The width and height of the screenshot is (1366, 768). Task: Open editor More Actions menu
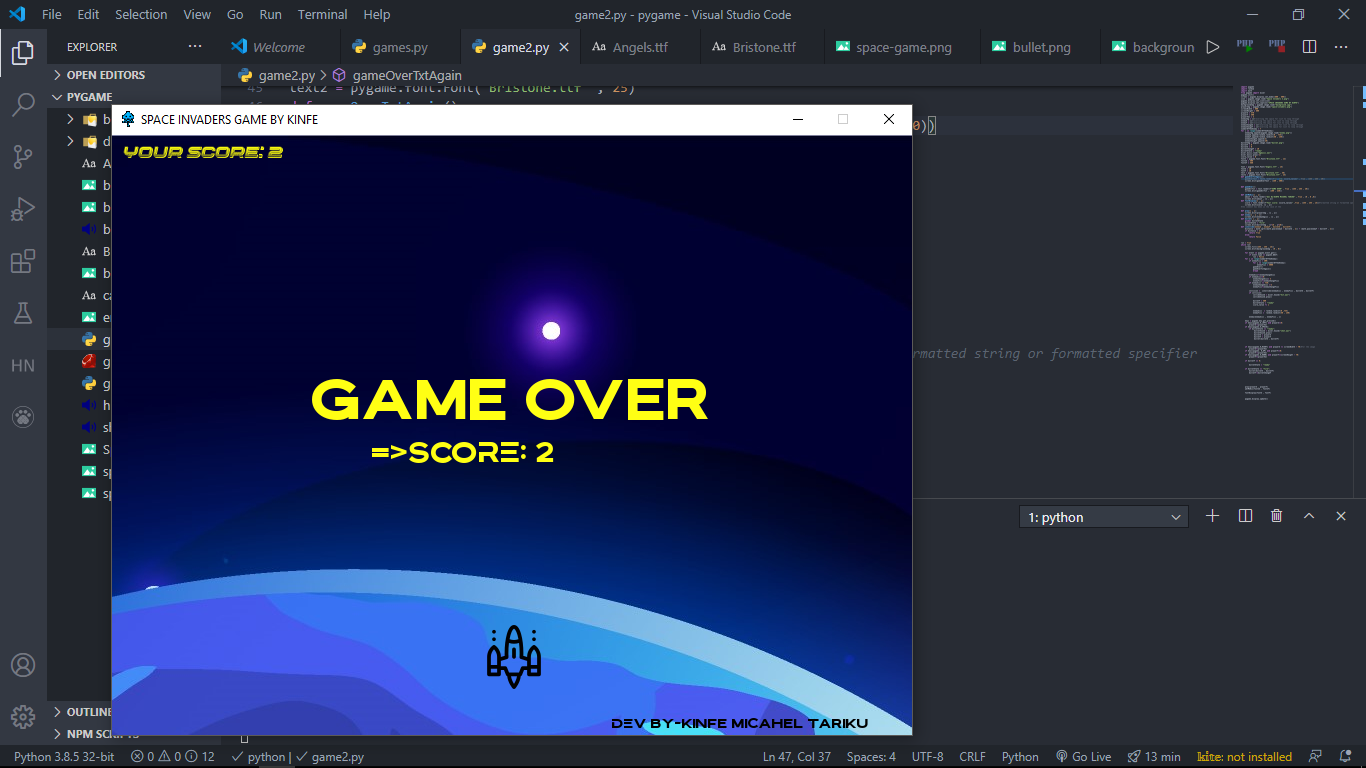[x=1341, y=47]
